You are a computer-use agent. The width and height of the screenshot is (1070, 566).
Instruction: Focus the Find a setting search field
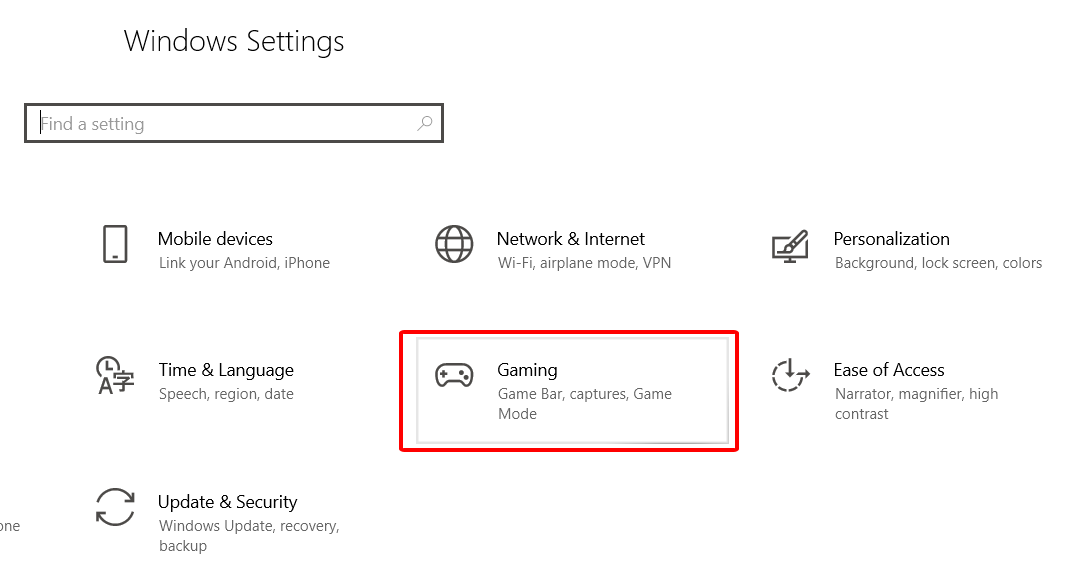coord(220,124)
